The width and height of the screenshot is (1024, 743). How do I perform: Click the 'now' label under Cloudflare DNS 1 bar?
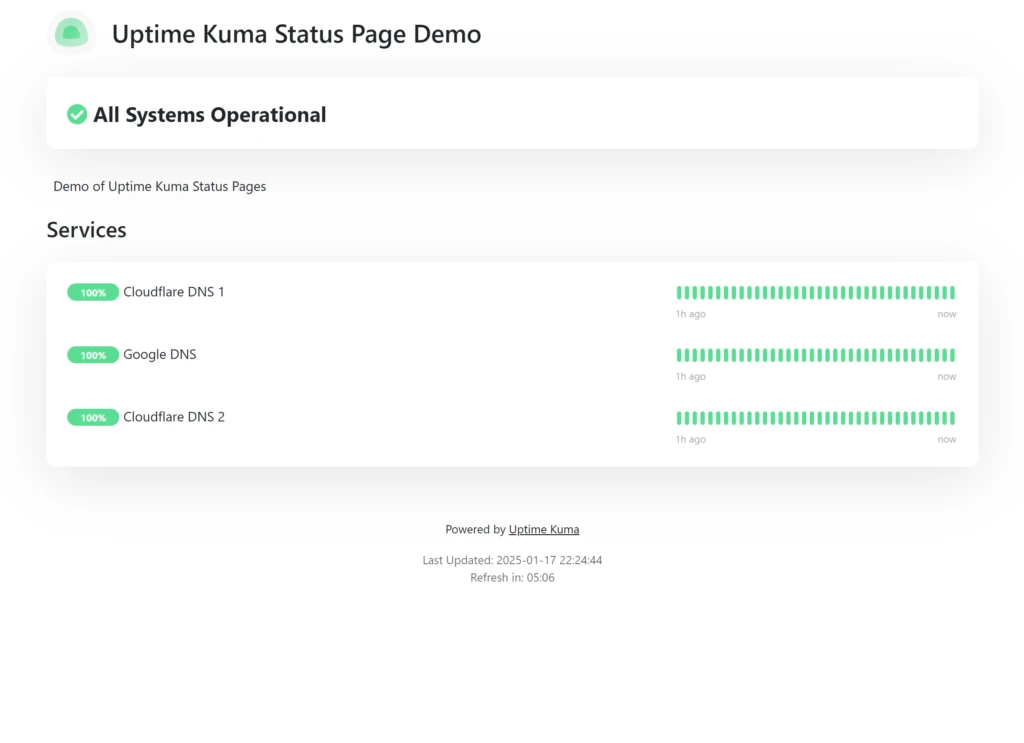[x=946, y=314]
